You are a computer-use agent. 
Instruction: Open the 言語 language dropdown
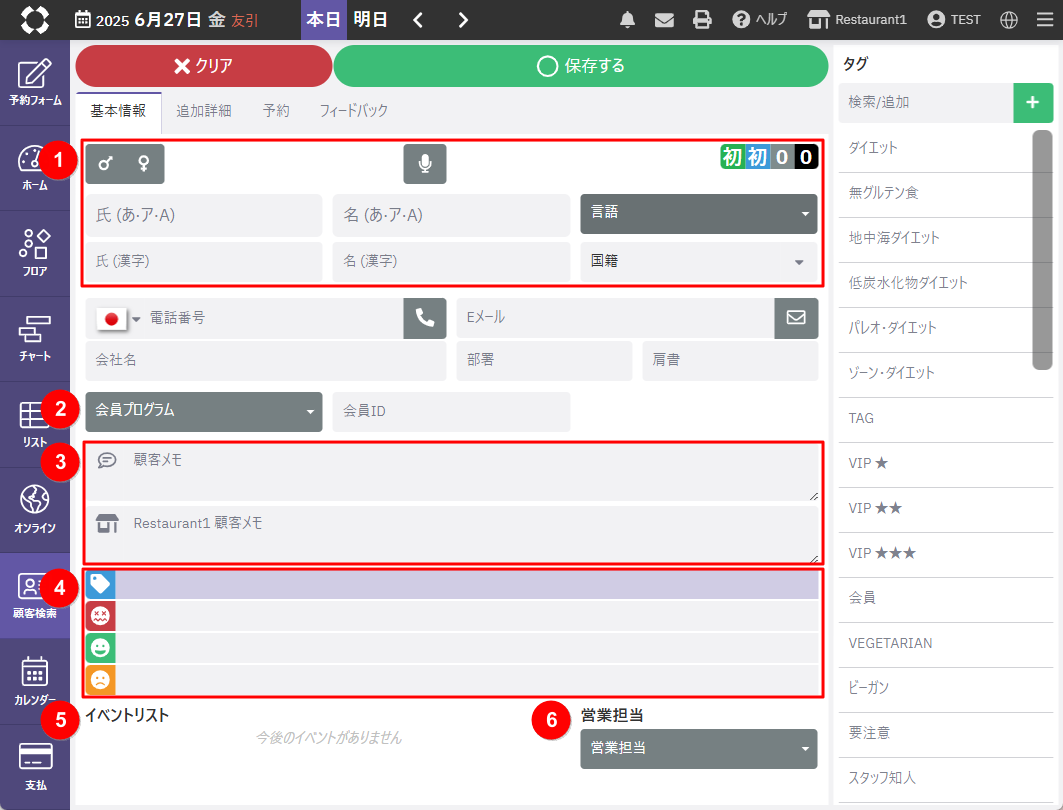pos(698,213)
